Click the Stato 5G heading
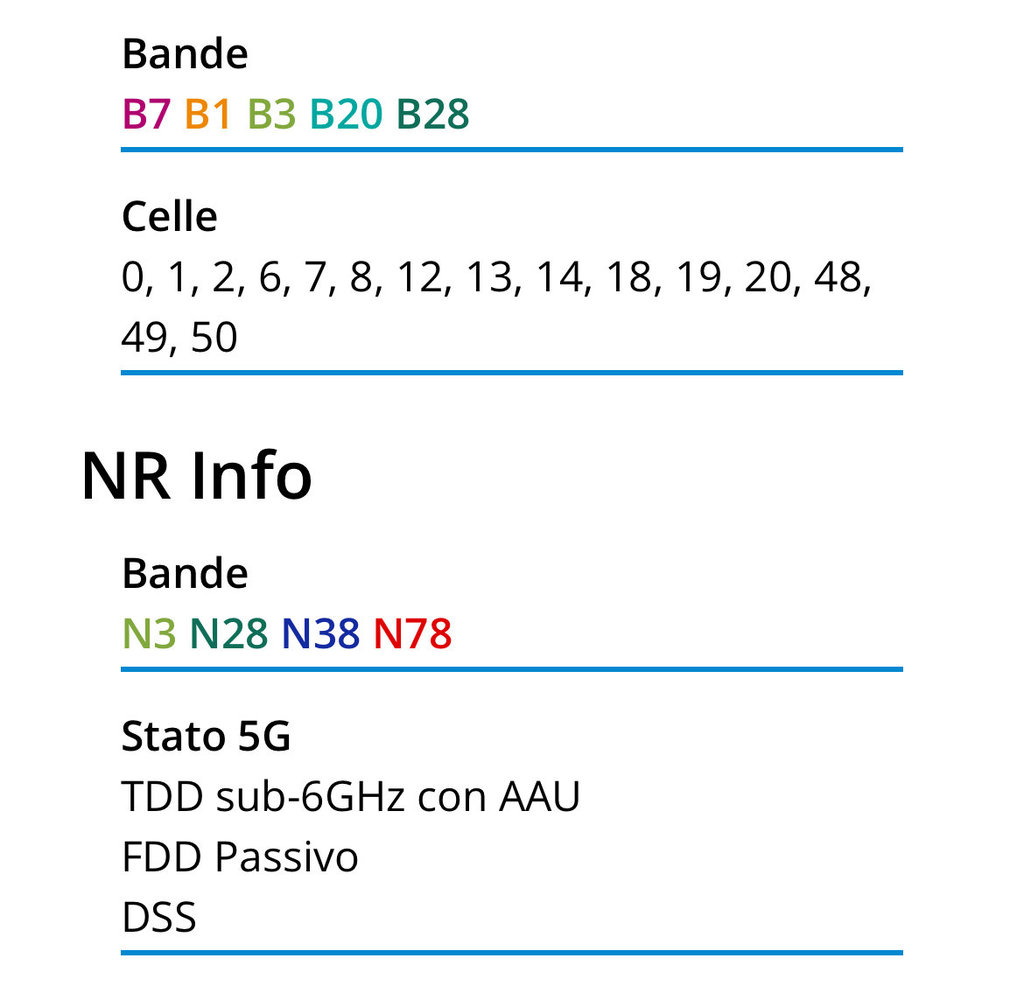Image resolution: width=1024 pixels, height=993 pixels. tap(206, 737)
